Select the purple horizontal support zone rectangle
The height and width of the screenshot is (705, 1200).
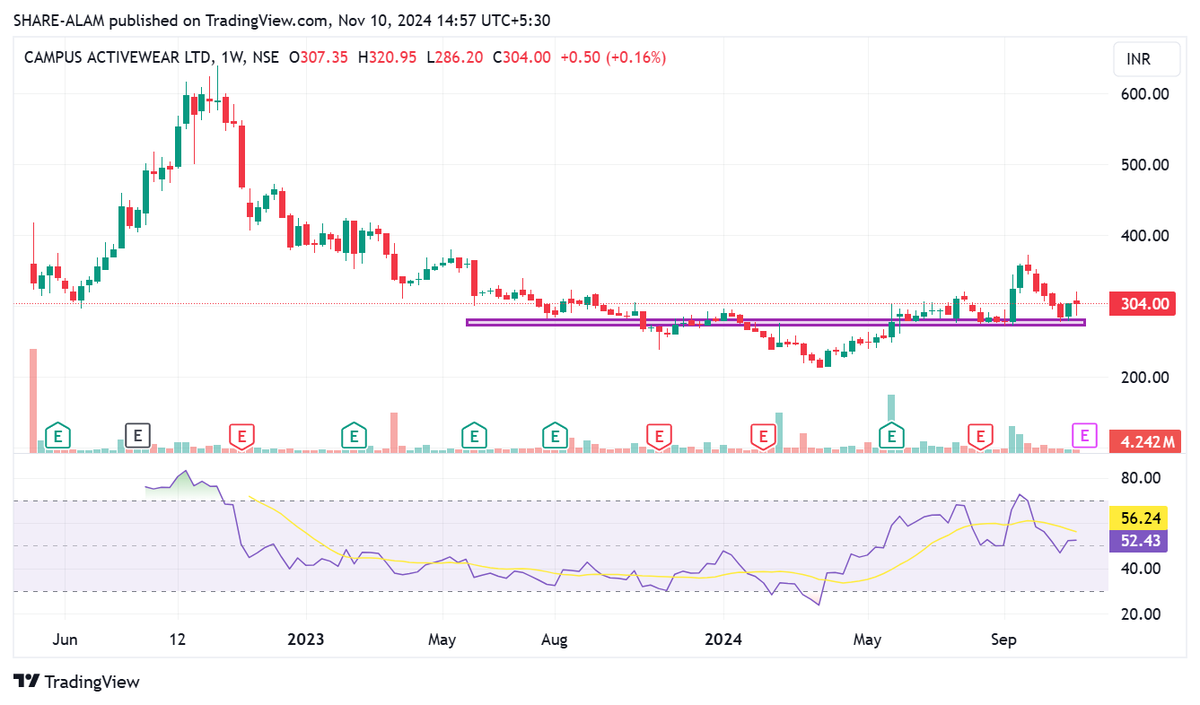pos(776,322)
